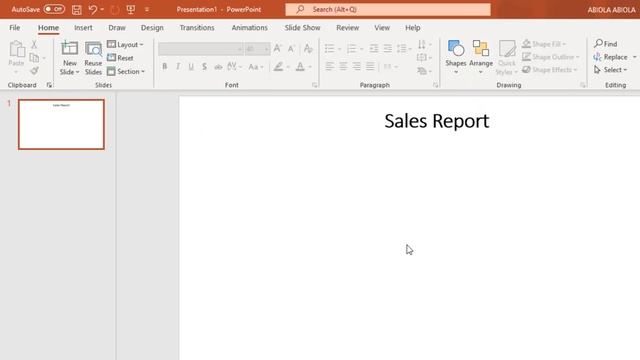The height and width of the screenshot is (360, 640).
Task: Click the Find button
Action: [x=606, y=44]
